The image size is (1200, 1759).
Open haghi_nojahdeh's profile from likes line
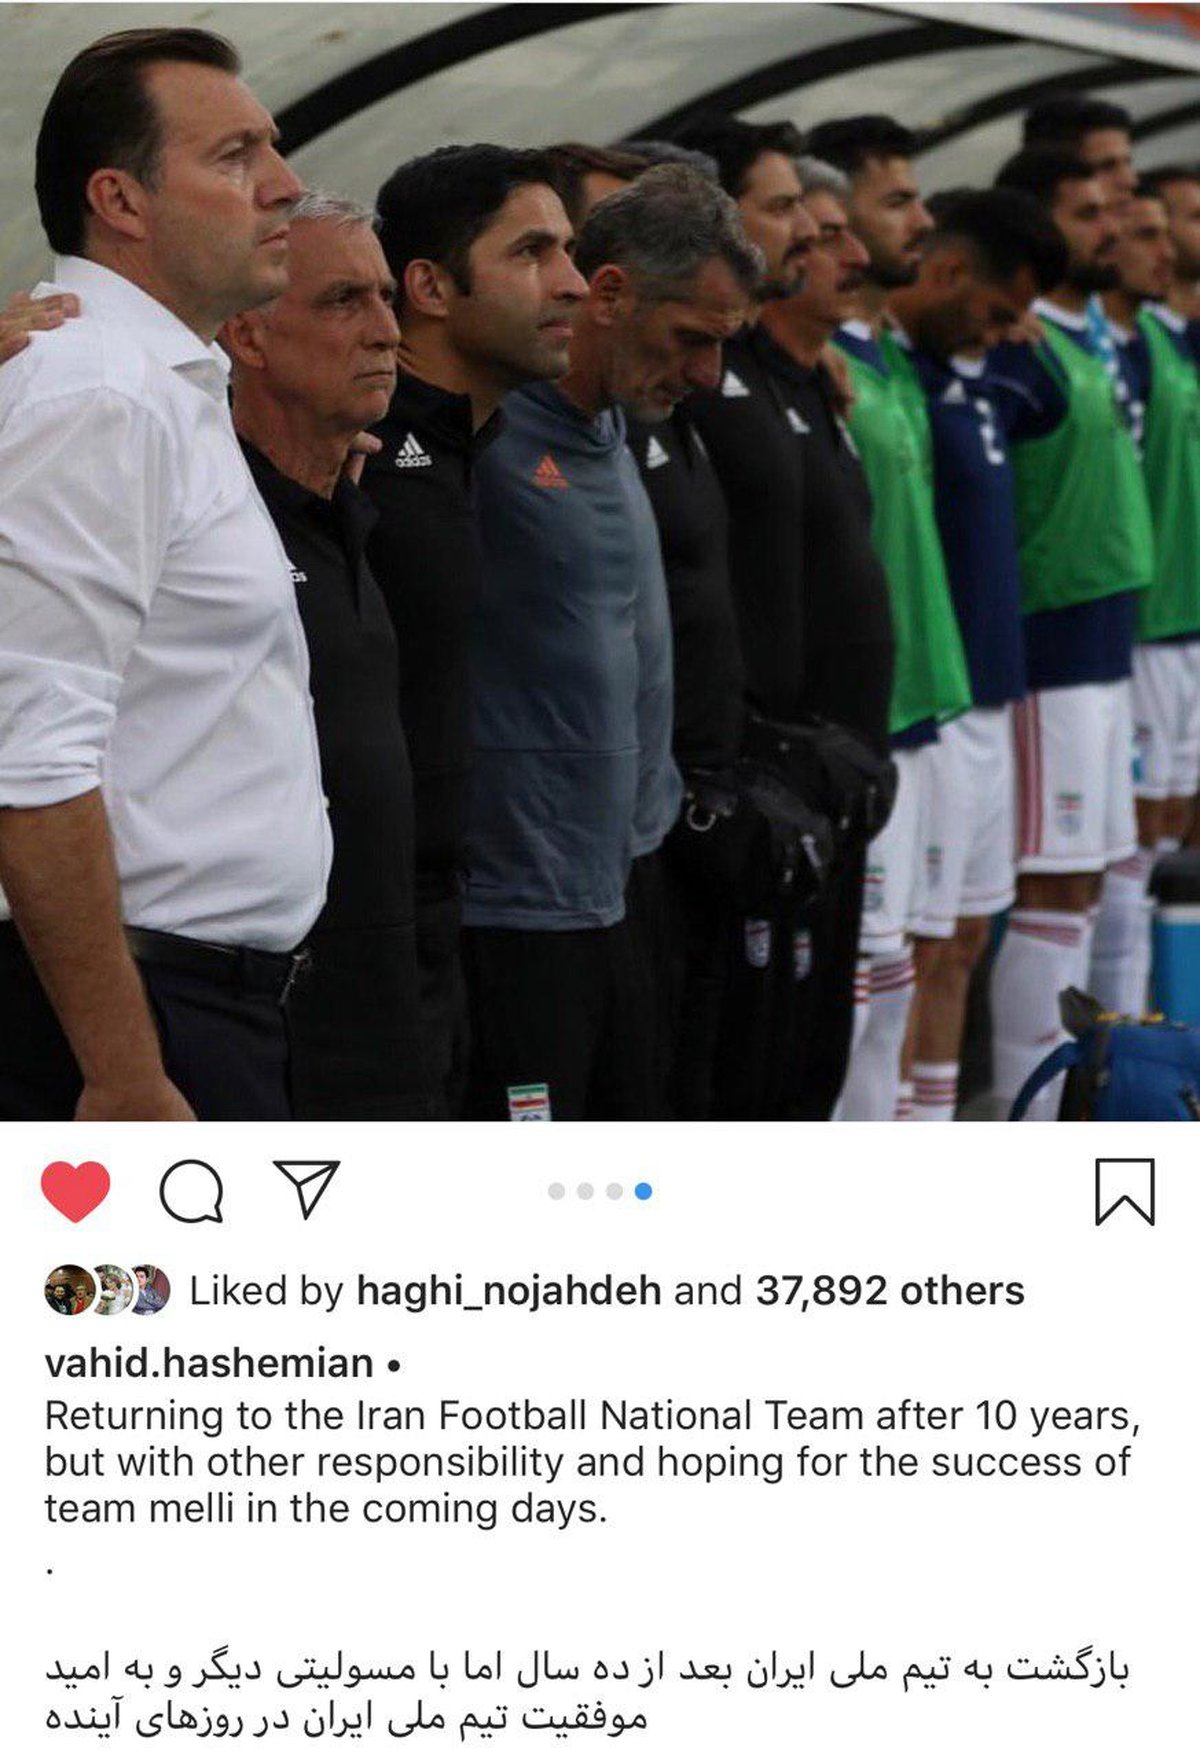click(509, 1291)
